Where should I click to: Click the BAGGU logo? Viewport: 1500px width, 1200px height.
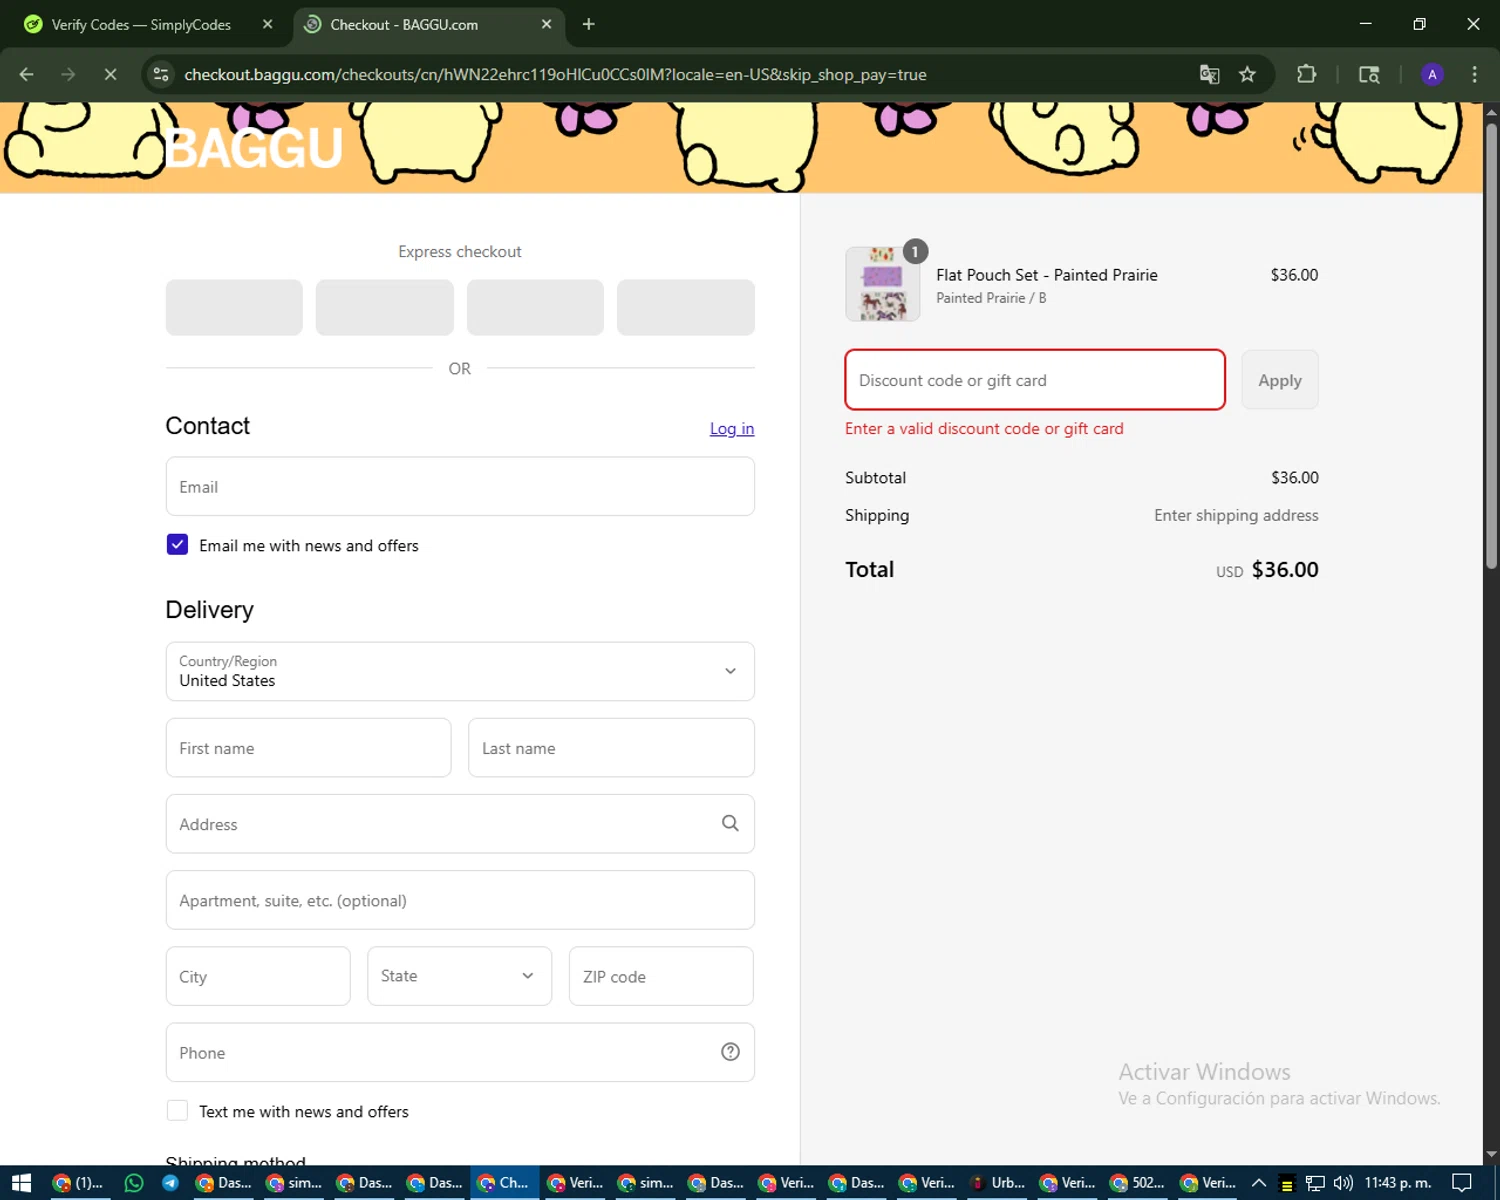pyautogui.click(x=254, y=148)
